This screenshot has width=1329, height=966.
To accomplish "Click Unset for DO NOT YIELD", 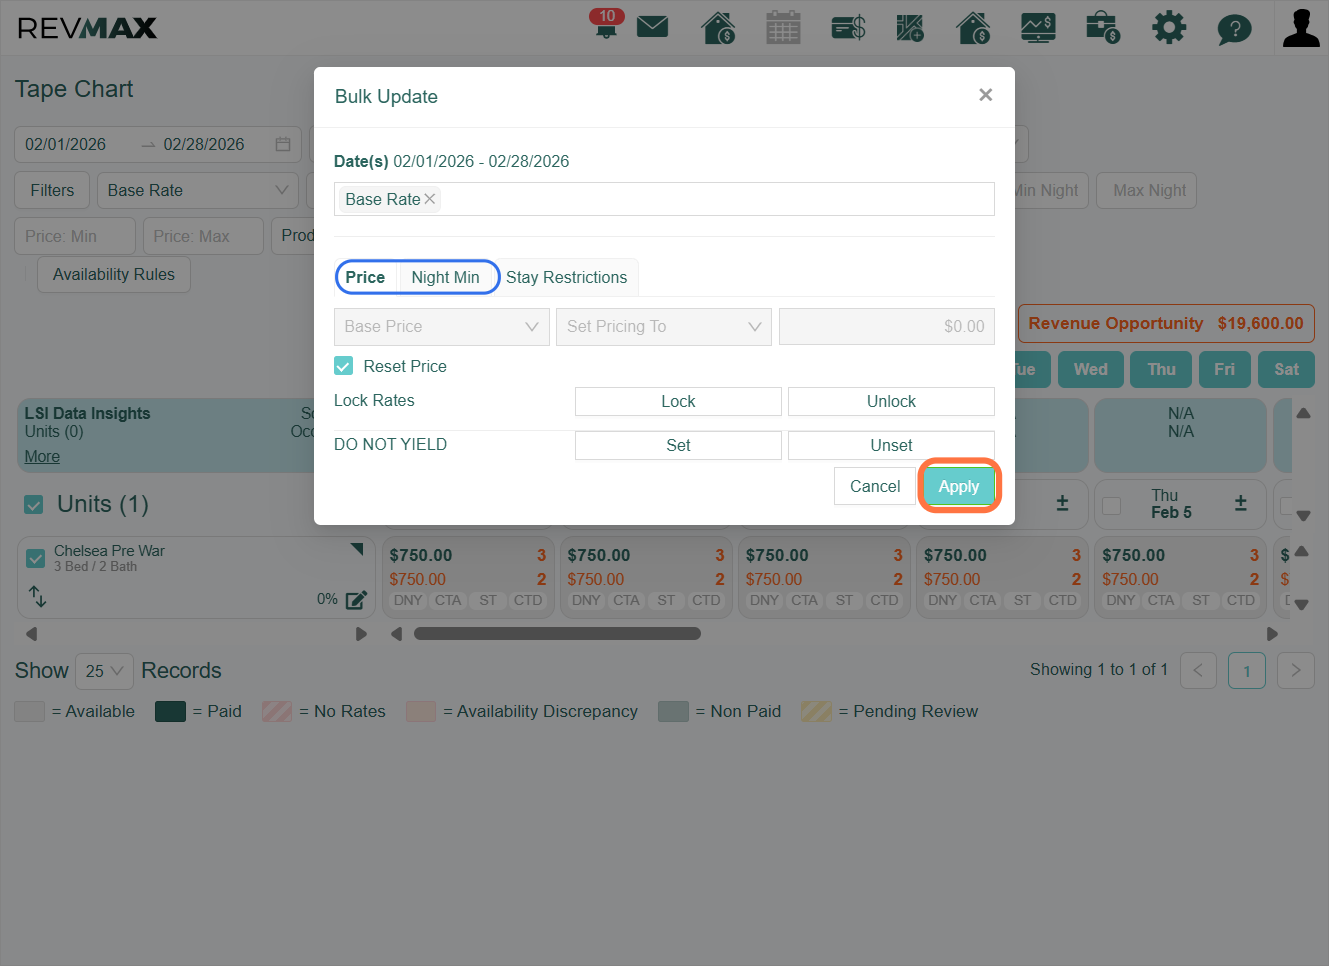I will [x=891, y=445].
